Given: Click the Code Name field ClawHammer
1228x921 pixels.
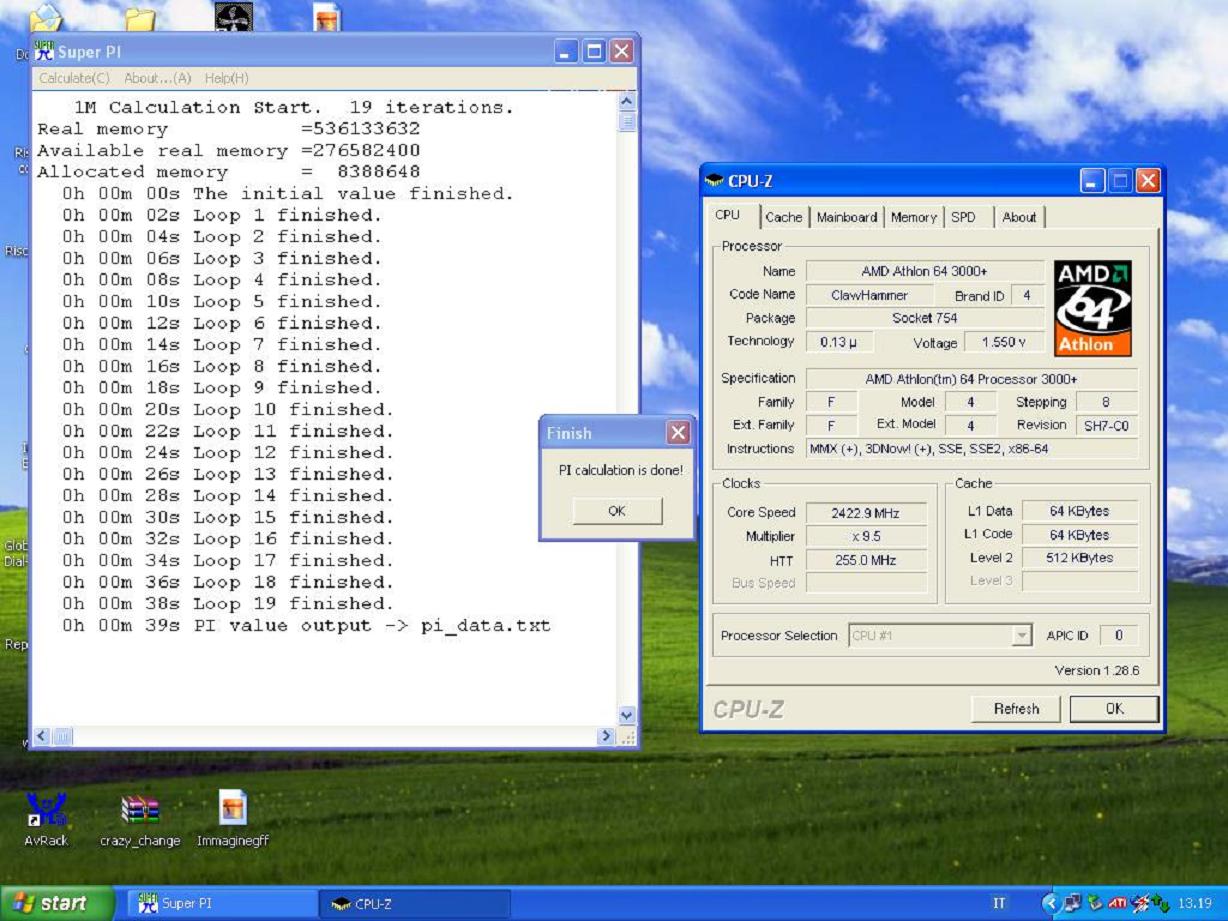Looking at the screenshot, I should click(x=869, y=295).
